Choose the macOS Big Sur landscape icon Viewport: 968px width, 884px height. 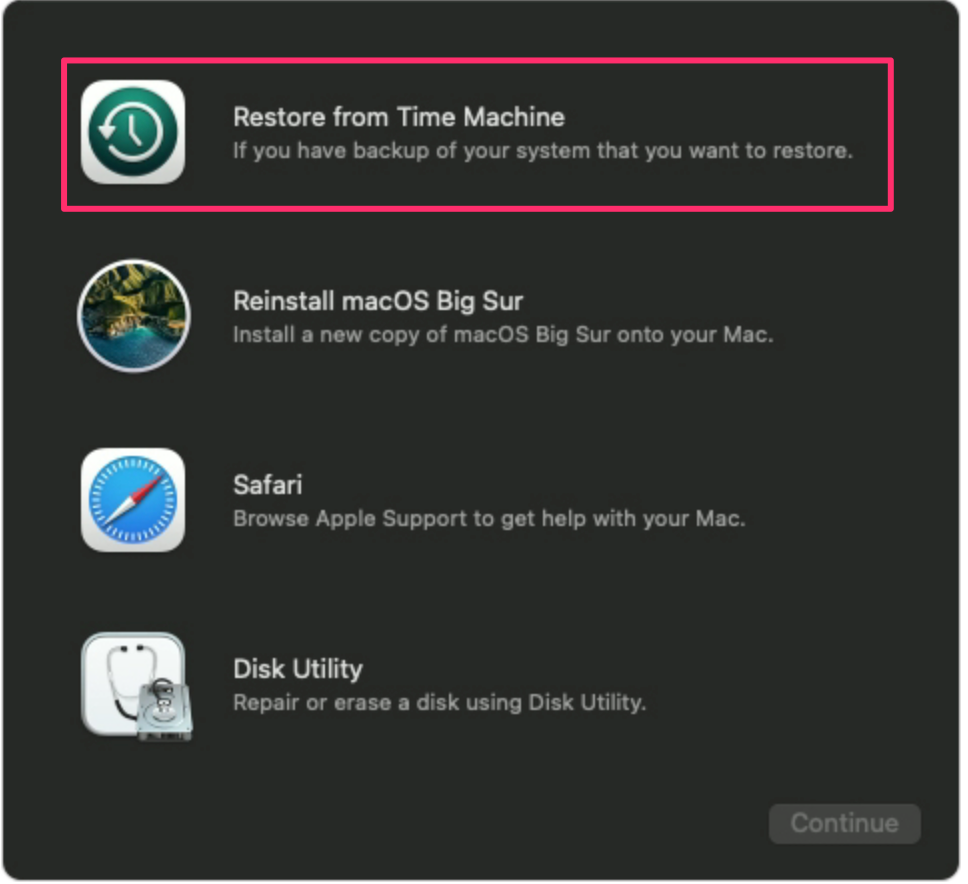(133, 315)
